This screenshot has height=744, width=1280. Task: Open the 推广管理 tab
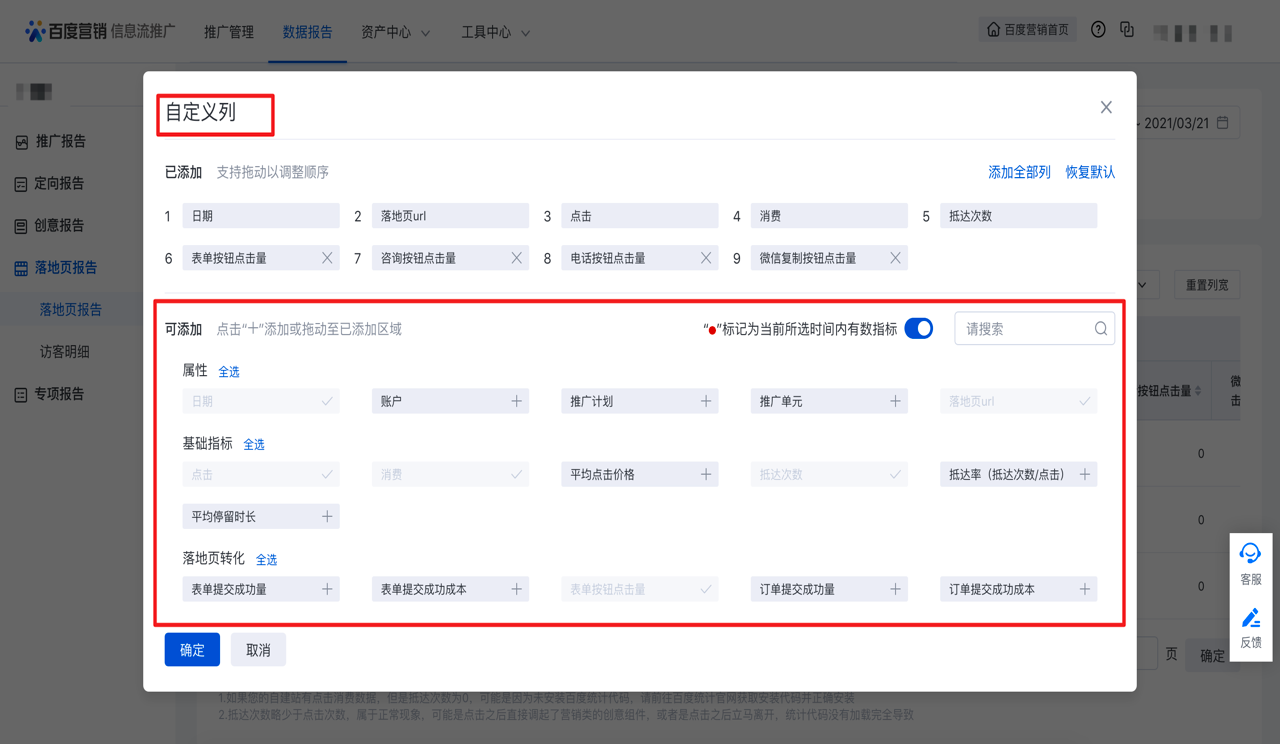(x=229, y=32)
